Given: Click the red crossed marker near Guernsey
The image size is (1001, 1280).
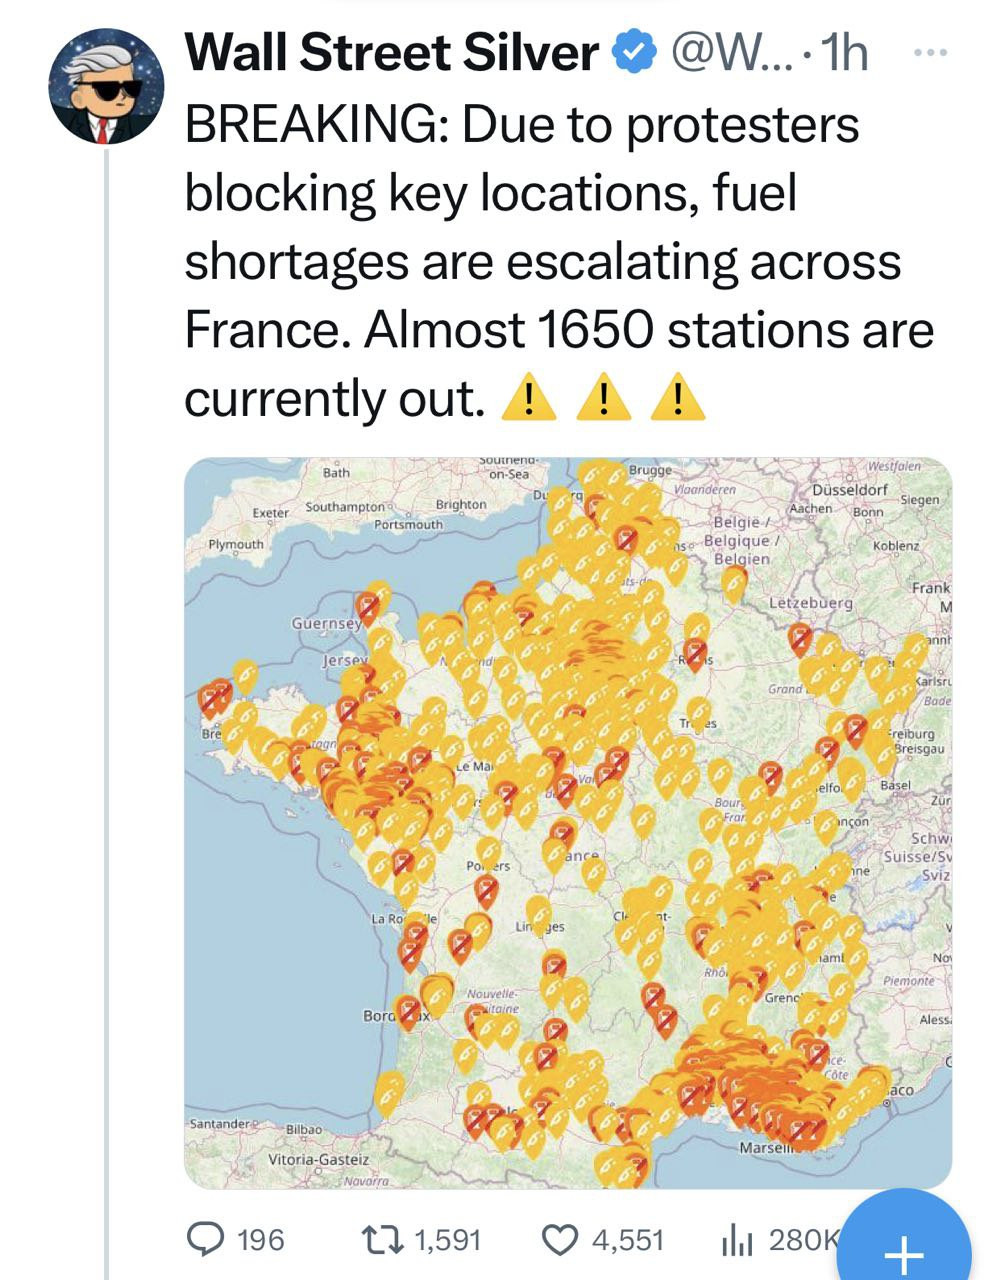Looking at the screenshot, I should [x=367, y=607].
